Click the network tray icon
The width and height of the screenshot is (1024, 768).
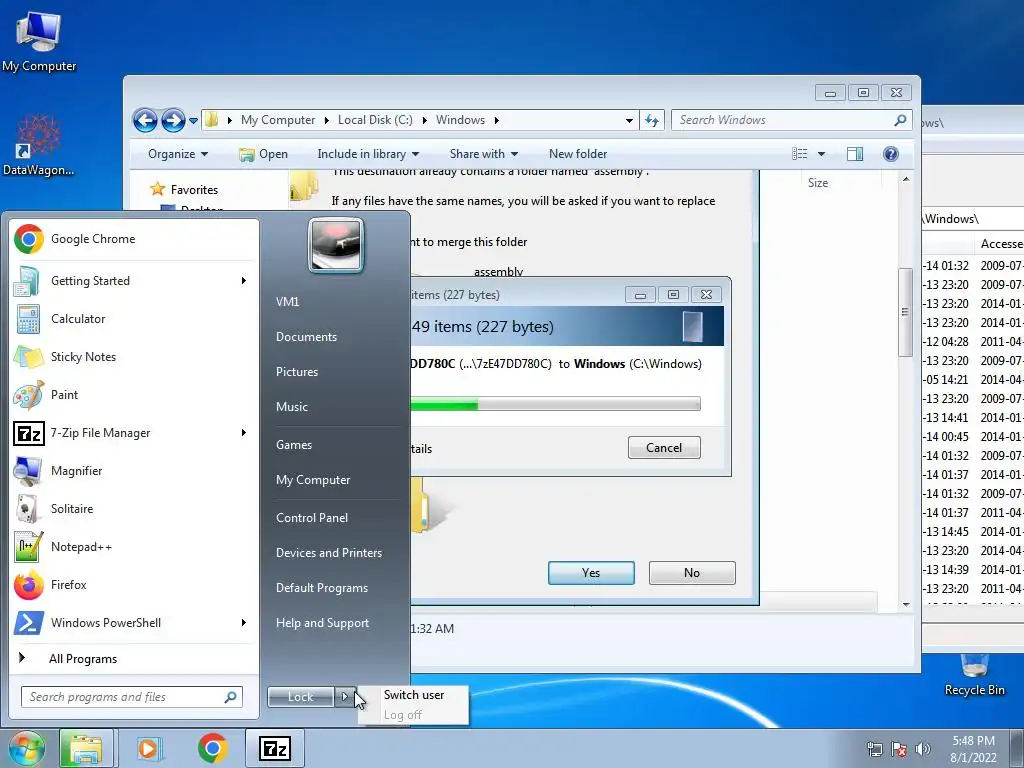(874, 750)
